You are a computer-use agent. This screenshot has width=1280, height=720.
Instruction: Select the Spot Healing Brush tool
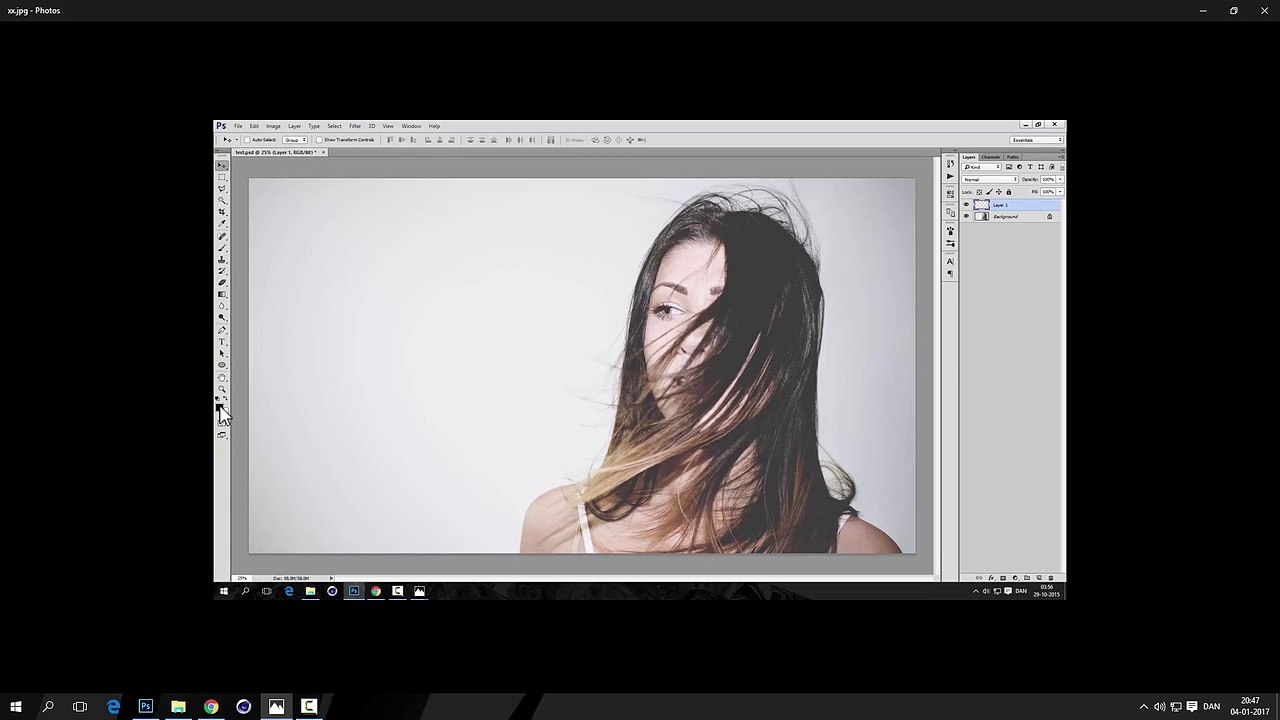coord(222,237)
